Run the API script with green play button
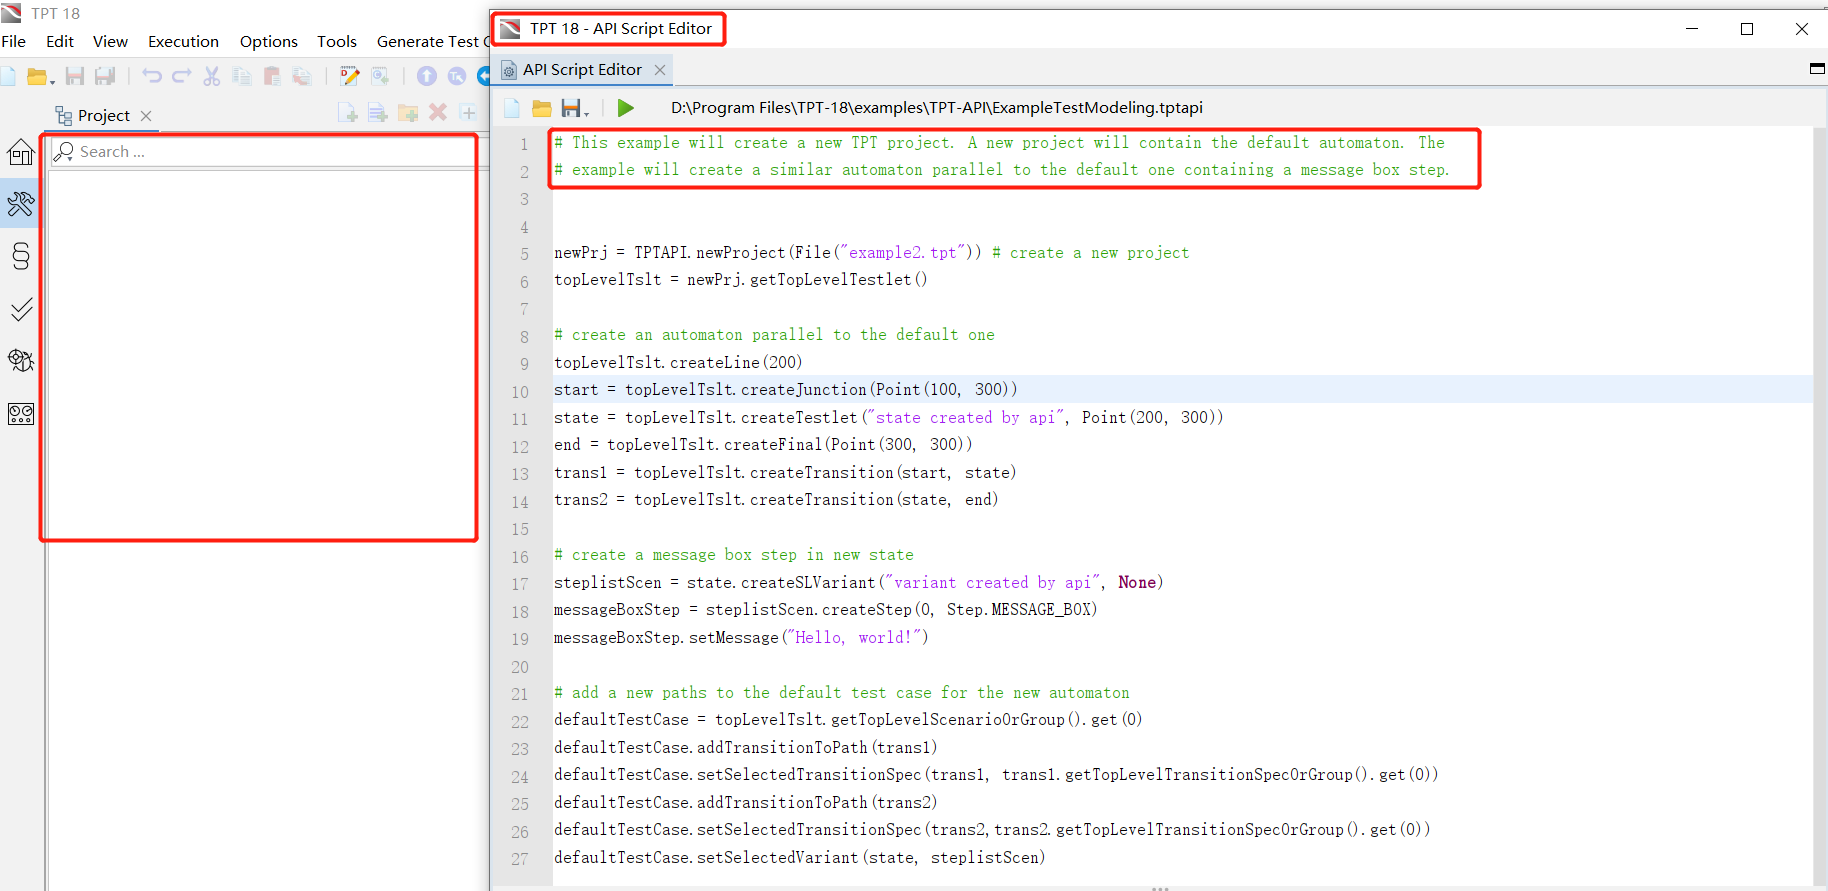 [x=626, y=108]
